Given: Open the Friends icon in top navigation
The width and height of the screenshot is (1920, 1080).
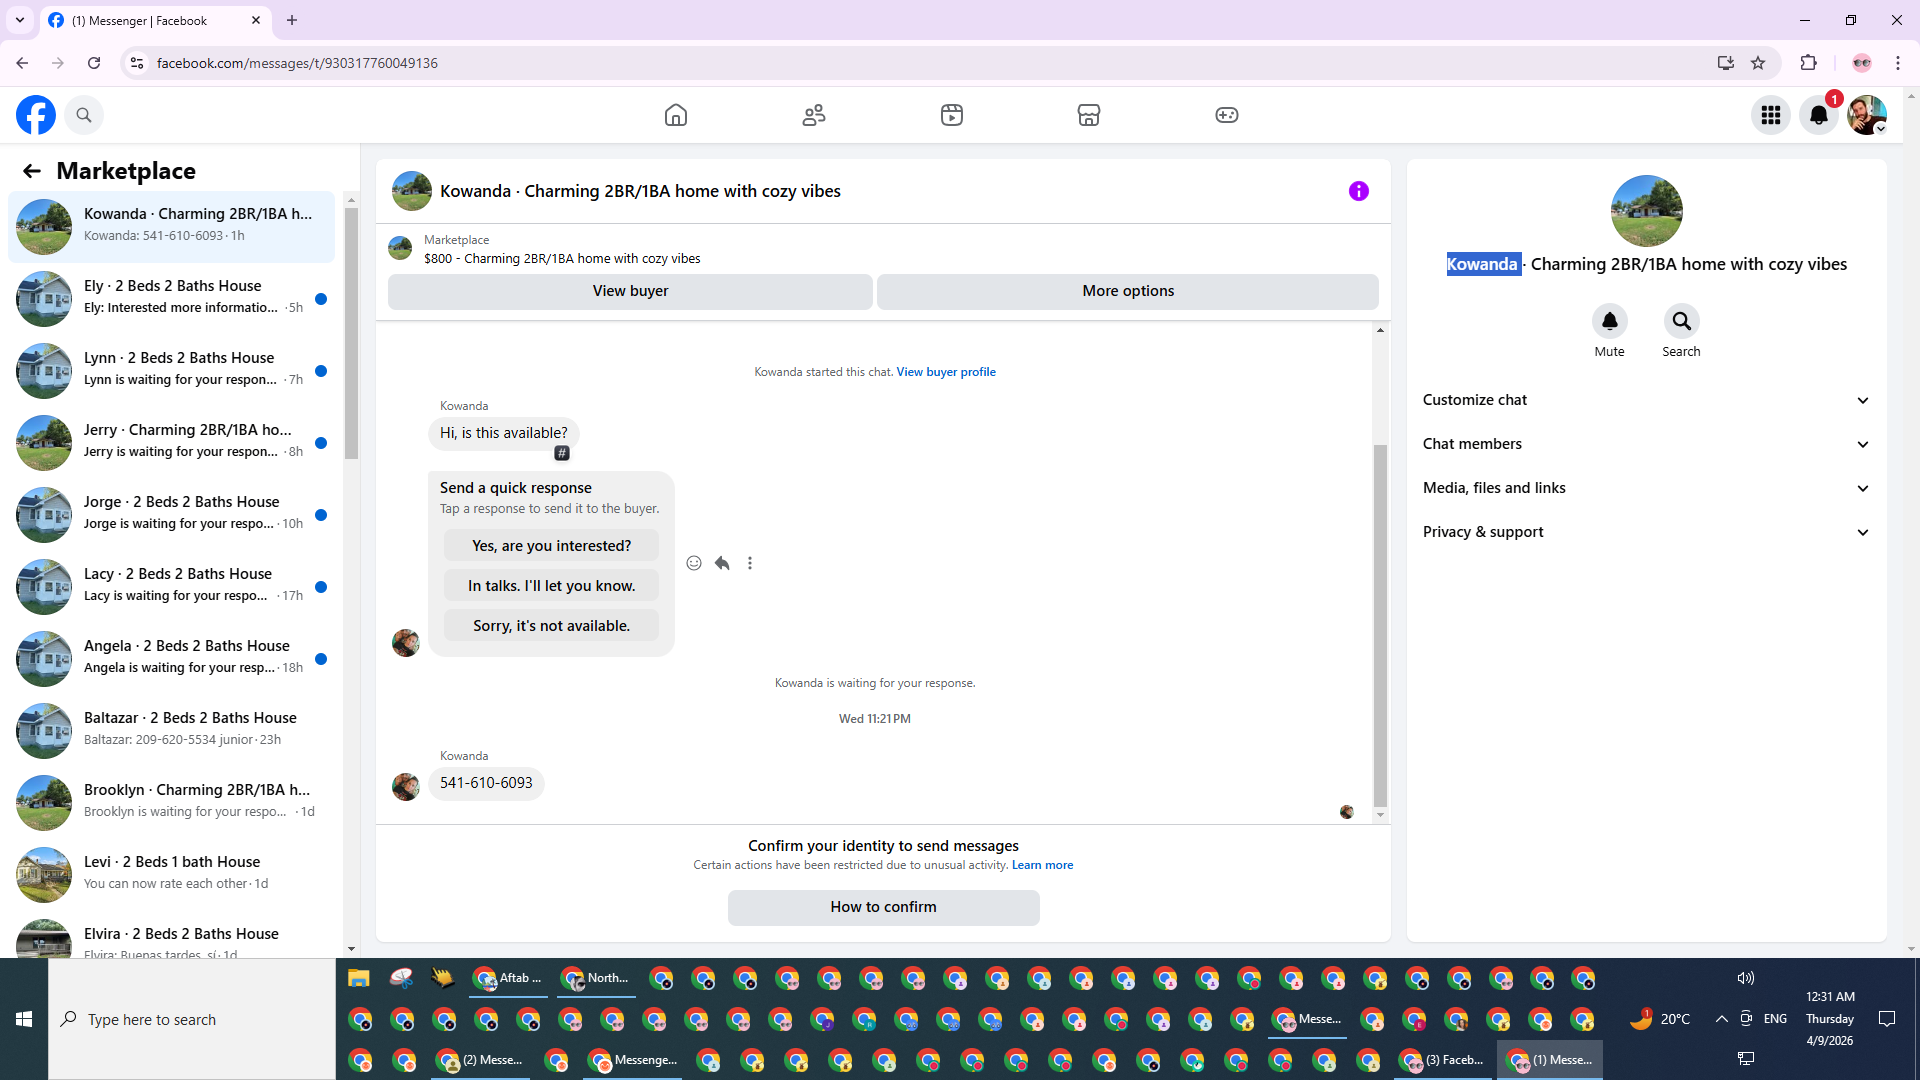Looking at the screenshot, I should 814,115.
